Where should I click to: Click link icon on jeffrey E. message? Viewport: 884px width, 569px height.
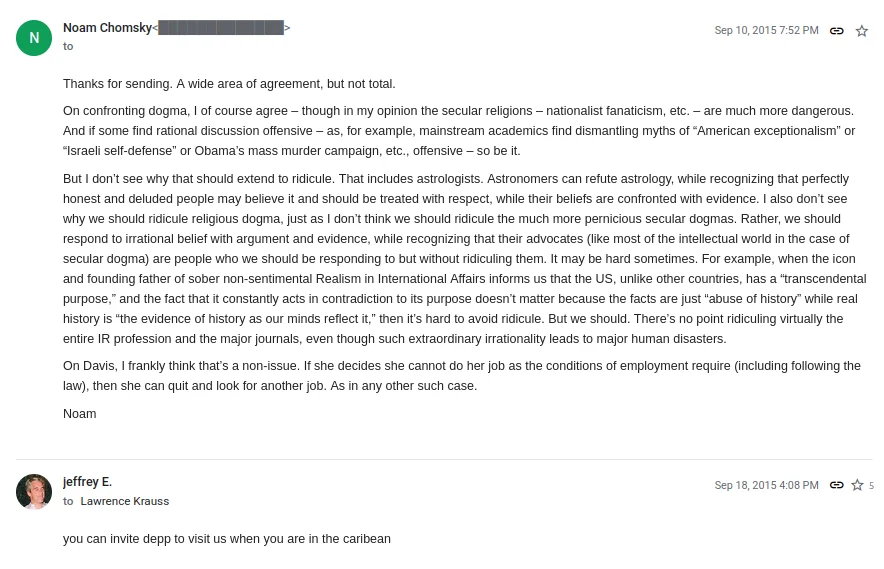coord(837,485)
